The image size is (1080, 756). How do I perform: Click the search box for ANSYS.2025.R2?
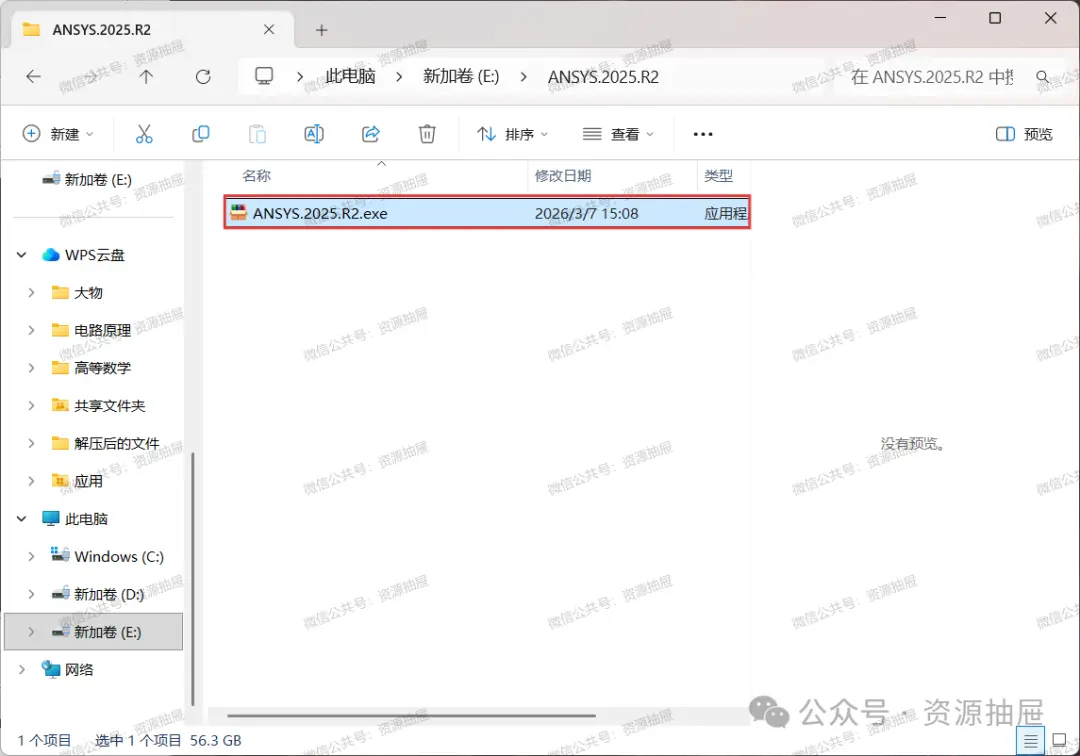pyautogui.click(x=949, y=77)
